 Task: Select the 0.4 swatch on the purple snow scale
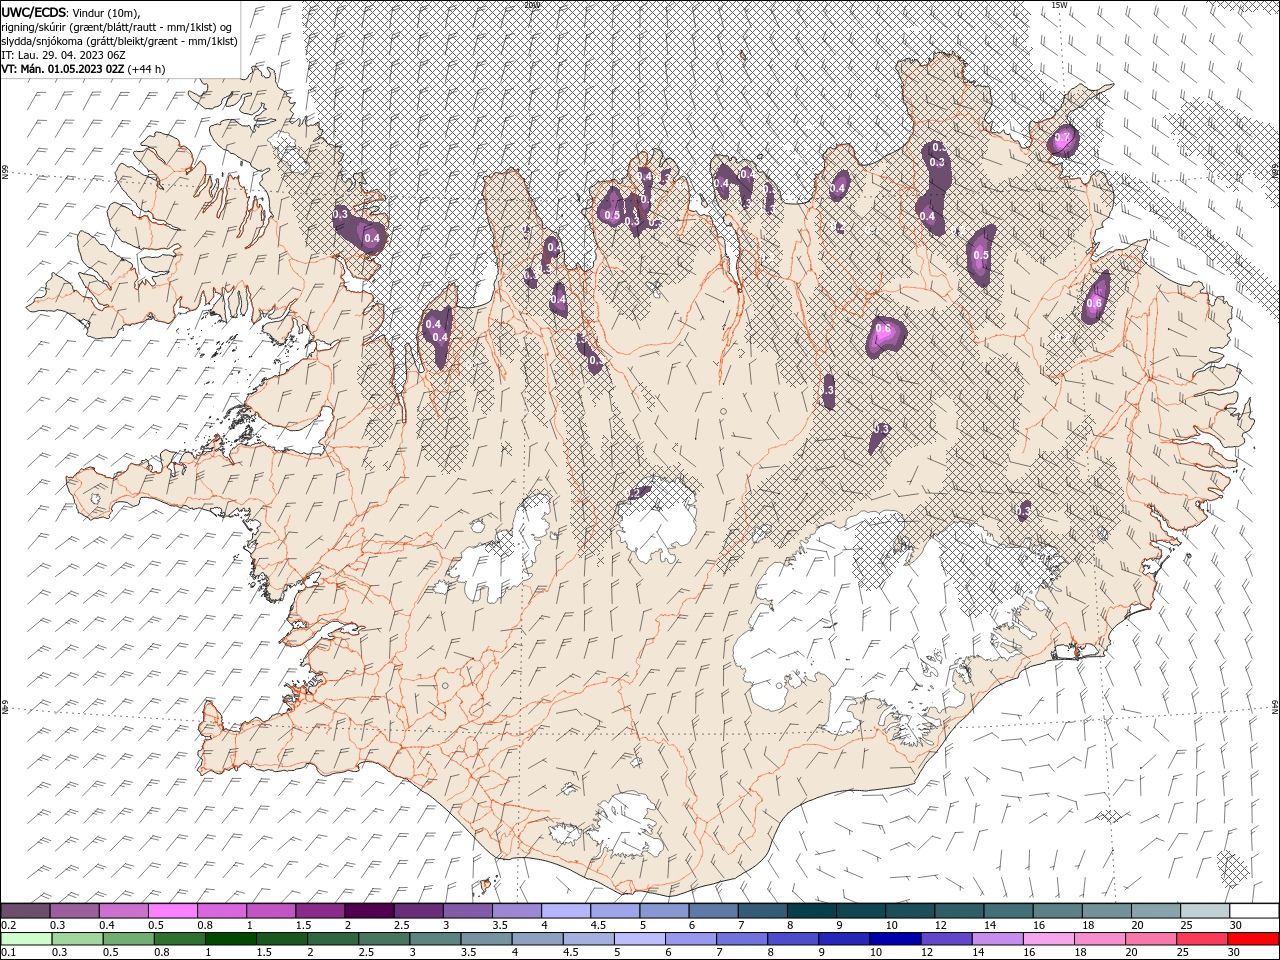123,911
